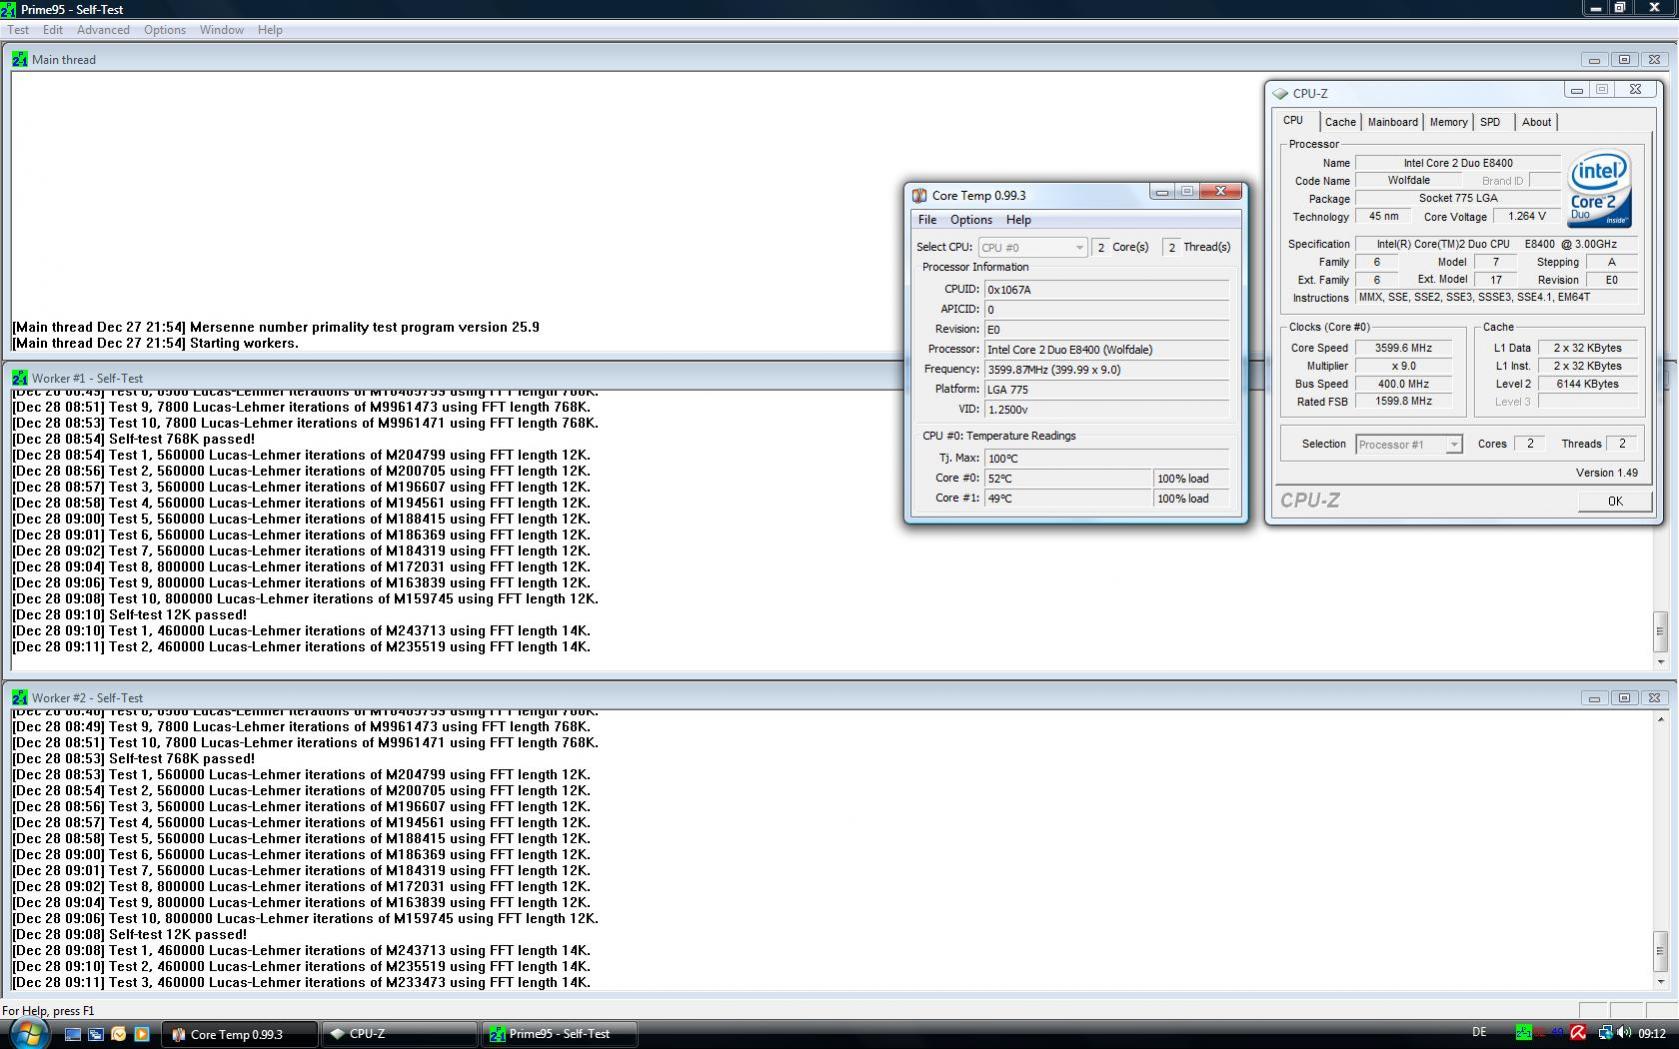
Task: Switch to the Memory tab in CPU-Z
Action: (x=1448, y=122)
